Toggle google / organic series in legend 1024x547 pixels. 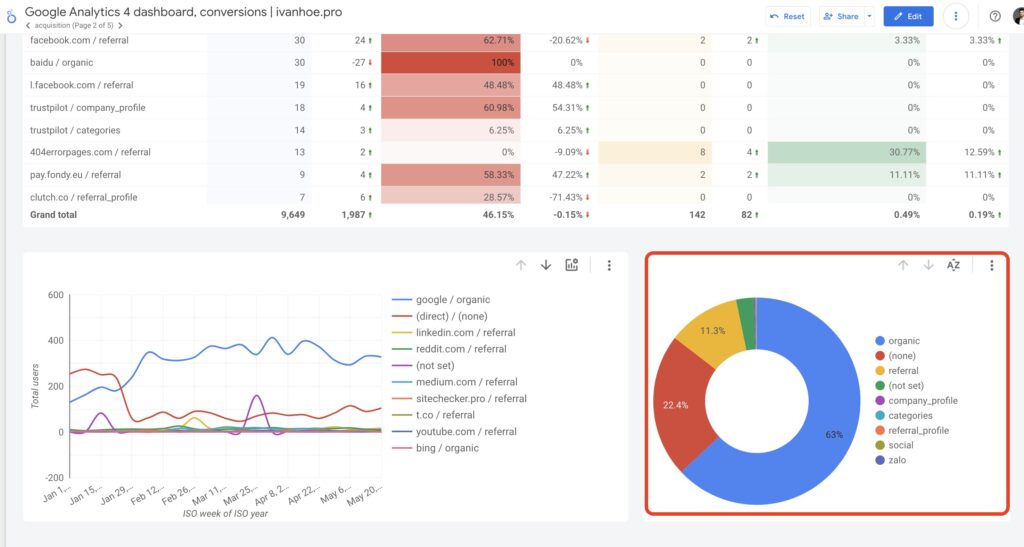452,299
